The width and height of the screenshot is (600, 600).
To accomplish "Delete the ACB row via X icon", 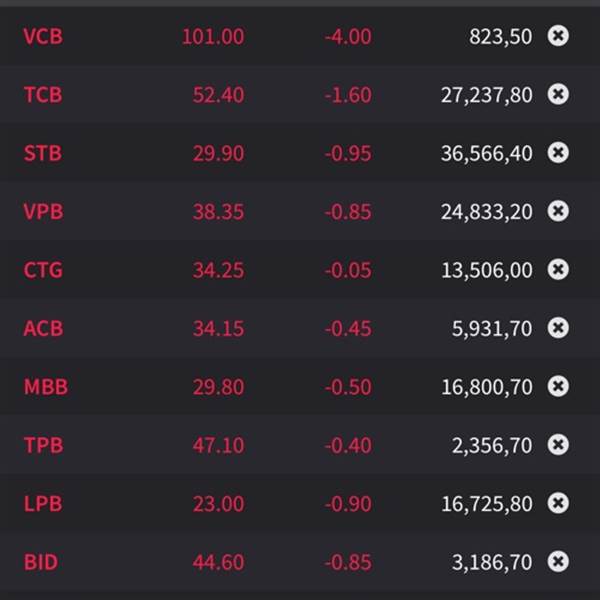I will click(558, 328).
